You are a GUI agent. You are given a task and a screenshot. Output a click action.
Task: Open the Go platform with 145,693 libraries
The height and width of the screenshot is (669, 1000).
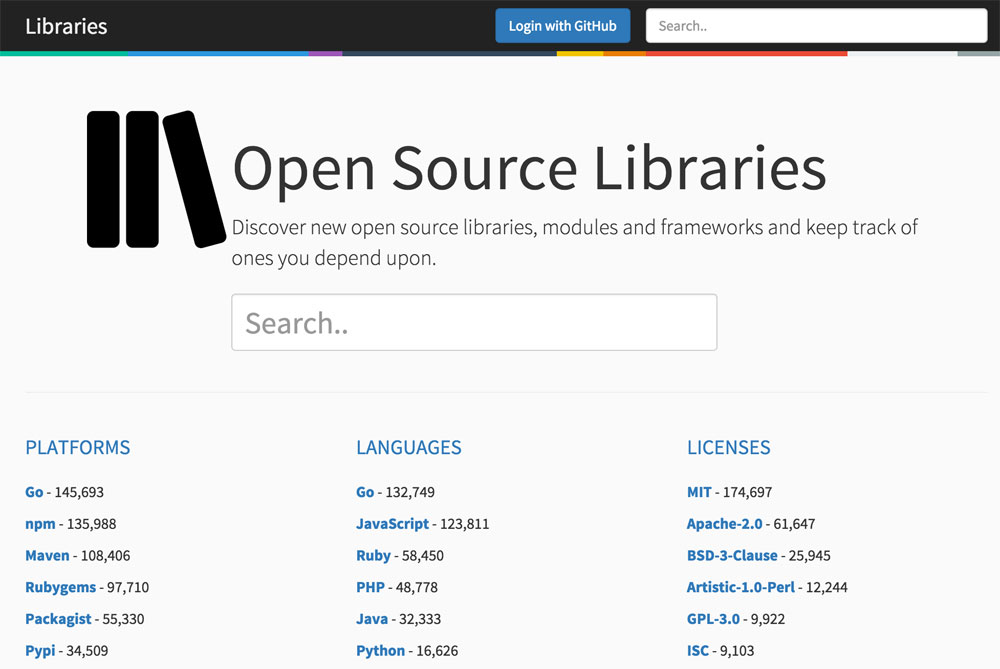pos(34,492)
